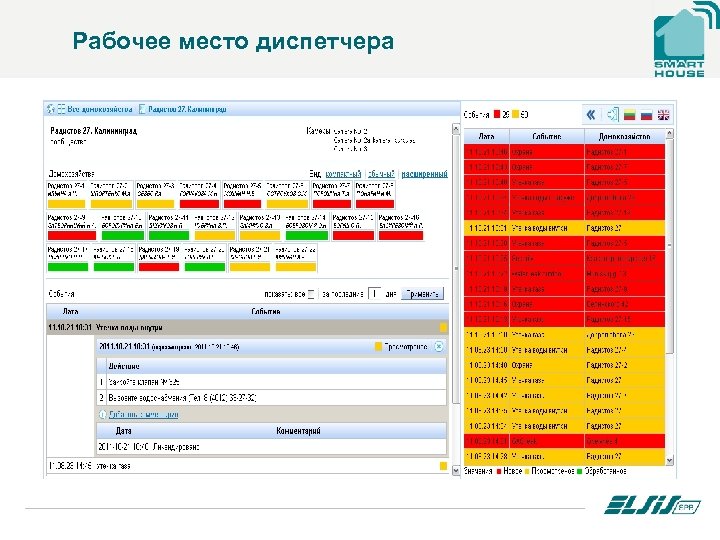Screen dimensions: 720x540
Task: Select the 11.10.21 10:01 water leak event row
Action: coord(248,328)
